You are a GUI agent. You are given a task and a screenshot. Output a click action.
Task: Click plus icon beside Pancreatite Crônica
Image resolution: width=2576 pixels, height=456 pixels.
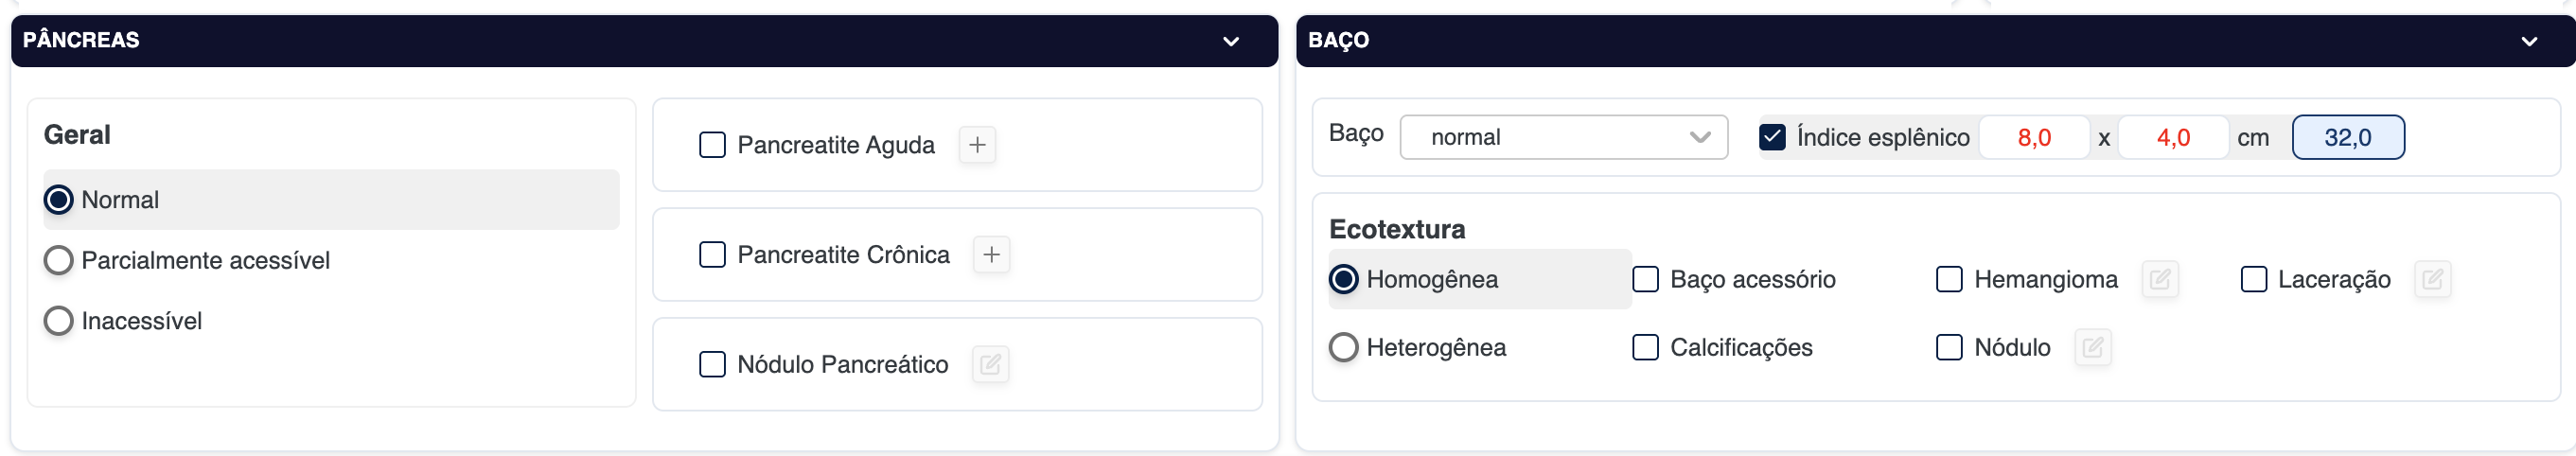click(x=991, y=255)
